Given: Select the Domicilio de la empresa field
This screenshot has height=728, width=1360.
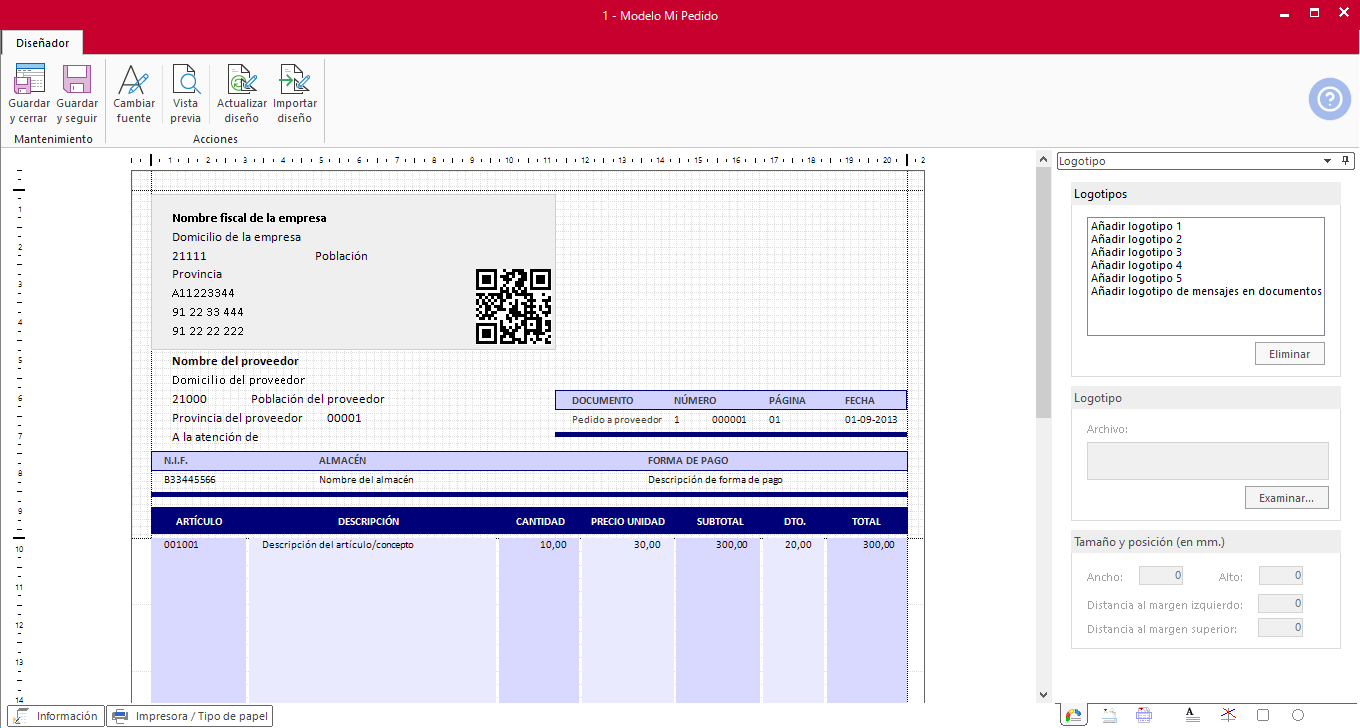Looking at the screenshot, I should tap(236, 237).
